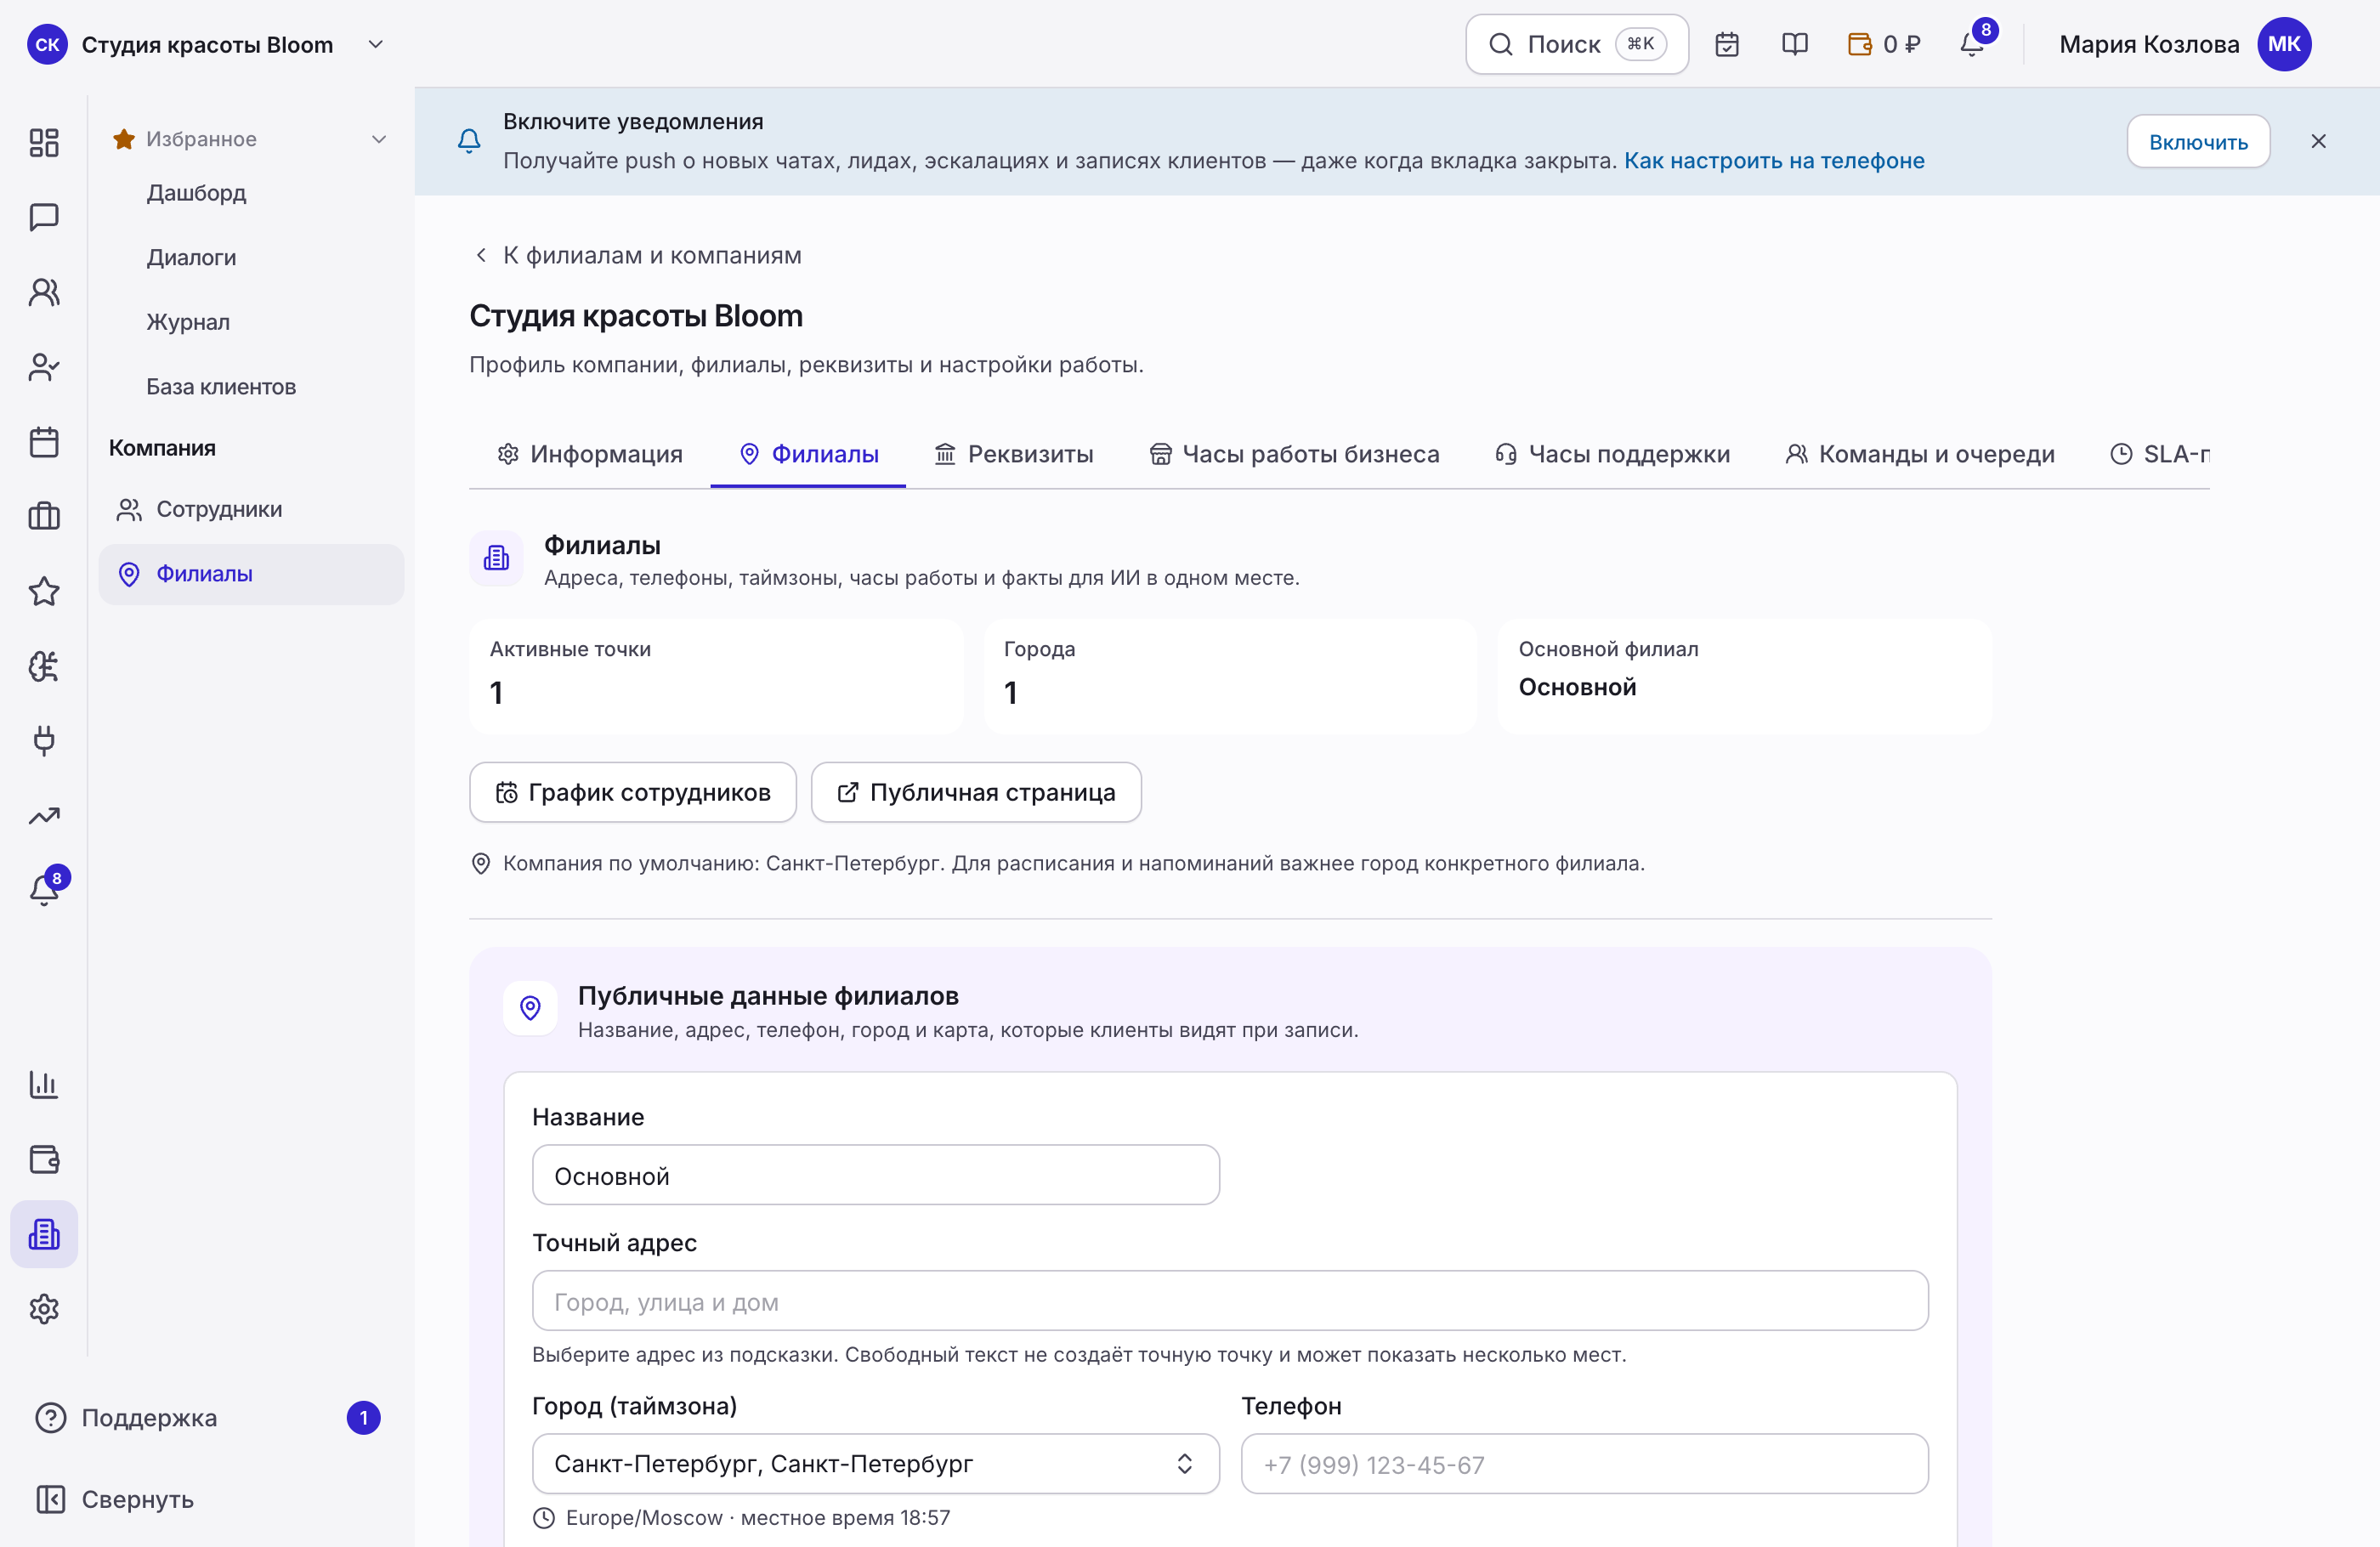Screen dimensions: 2380x1547
Task: Focus the Название input field
Action: pos(875,1175)
